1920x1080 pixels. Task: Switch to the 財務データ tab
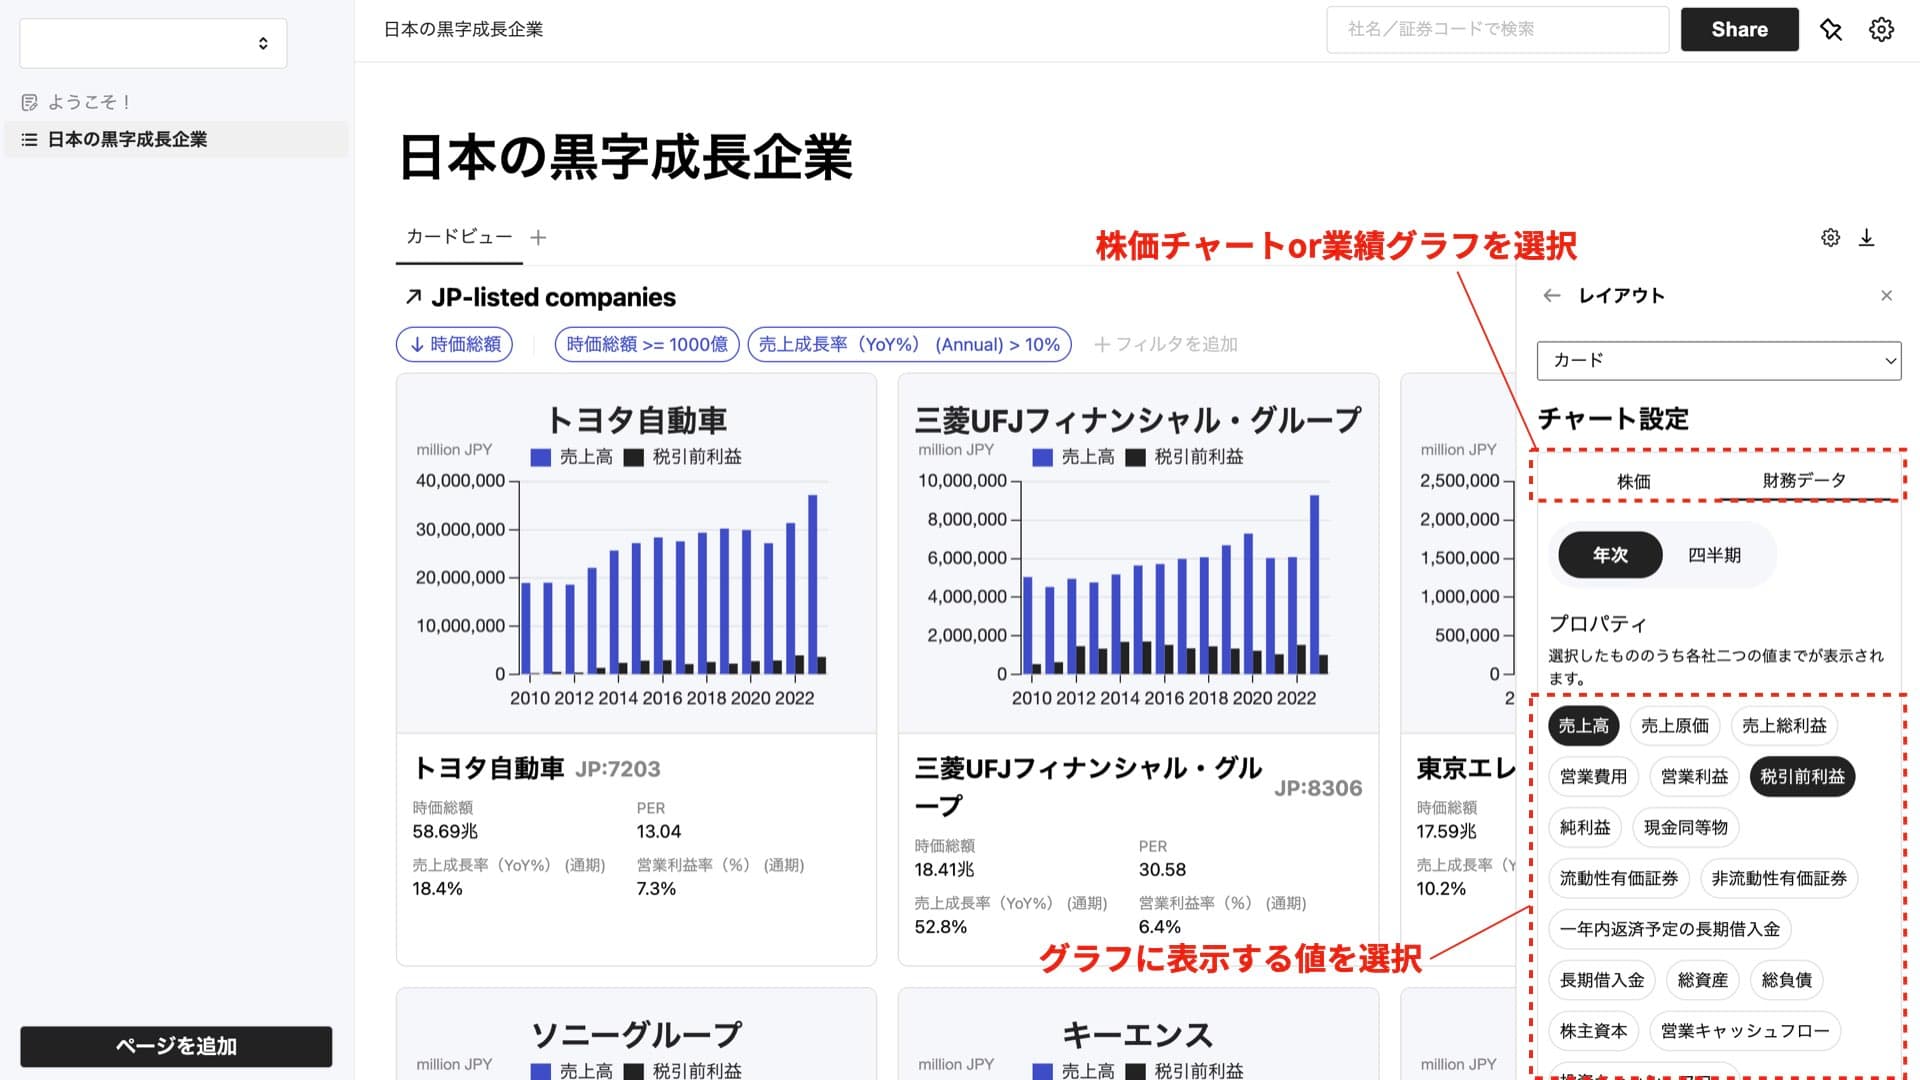click(x=1804, y=480)
